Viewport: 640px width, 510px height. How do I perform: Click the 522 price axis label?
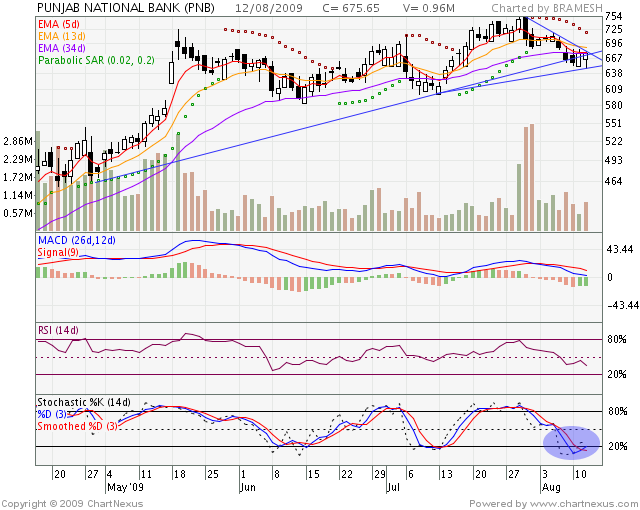pos(613,141)
